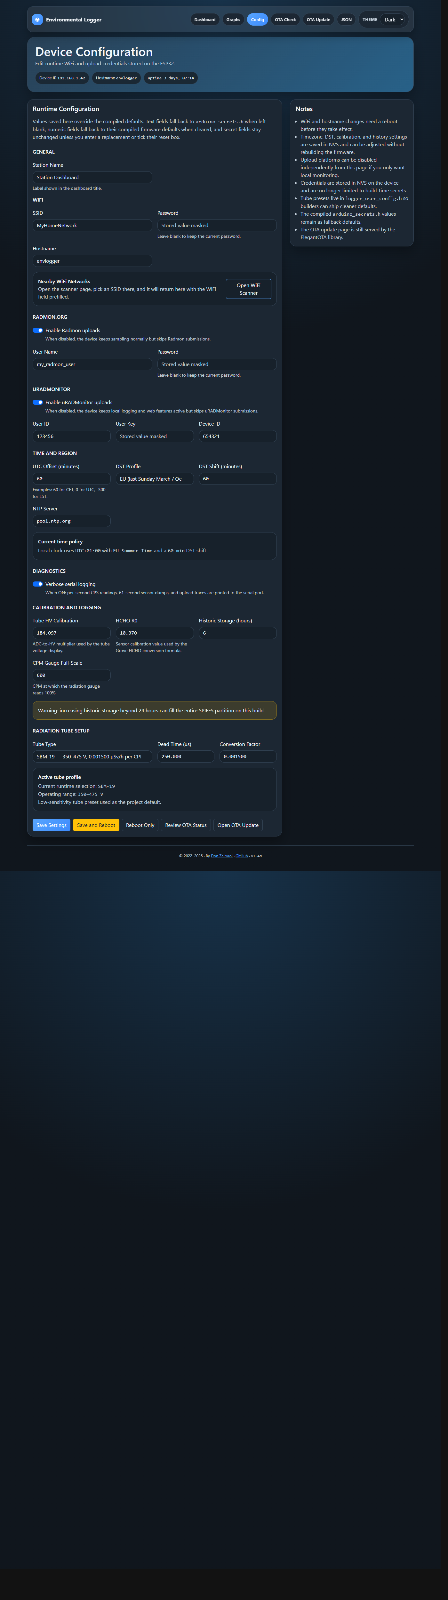Click the Save Settings button
448x1600 pixels.
click(51, 825)
